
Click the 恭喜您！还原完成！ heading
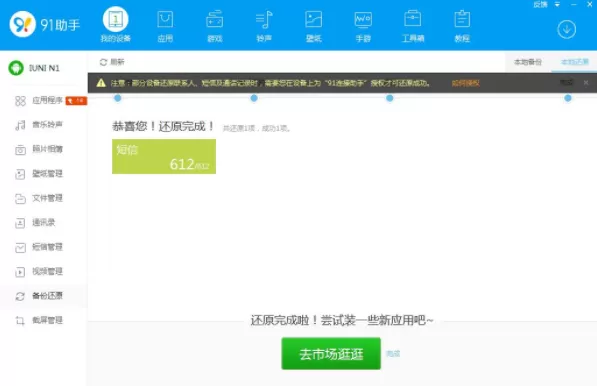[x=164, y=126]
